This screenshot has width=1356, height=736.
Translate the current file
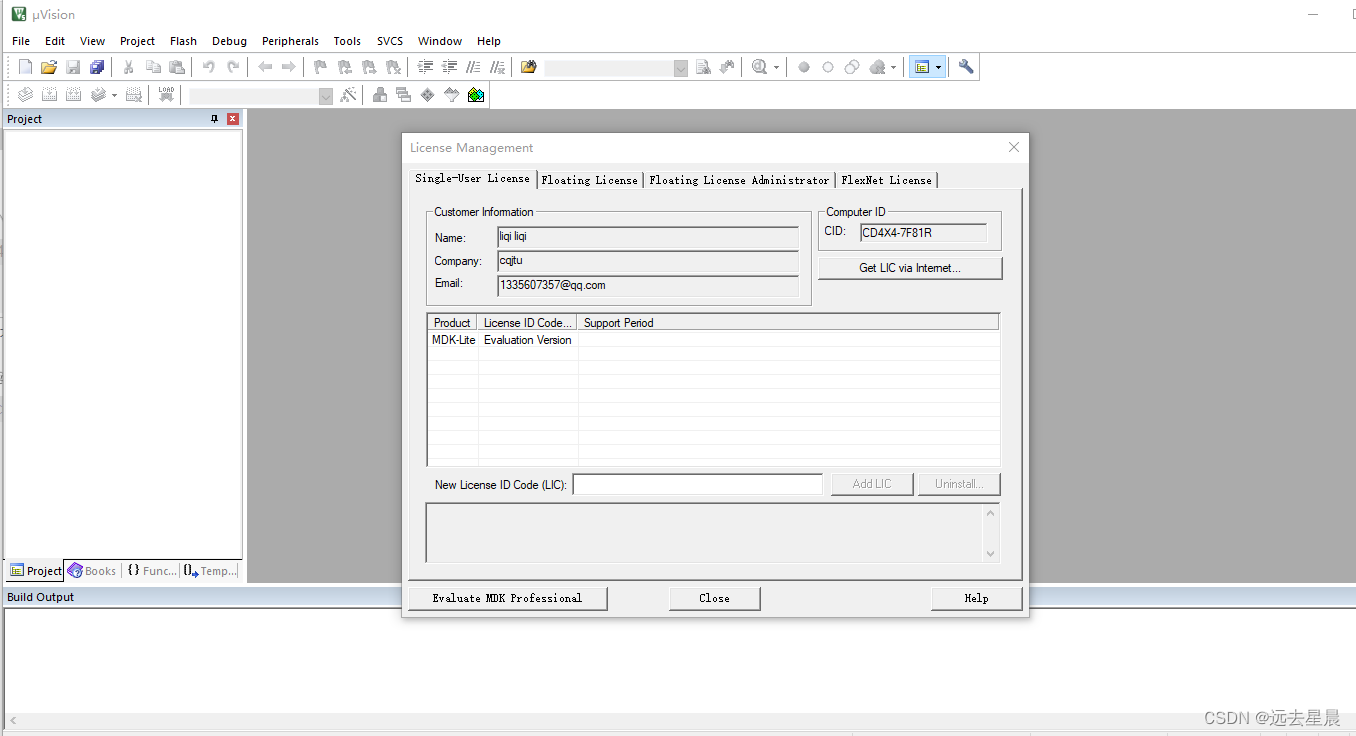tap(25, 95)
